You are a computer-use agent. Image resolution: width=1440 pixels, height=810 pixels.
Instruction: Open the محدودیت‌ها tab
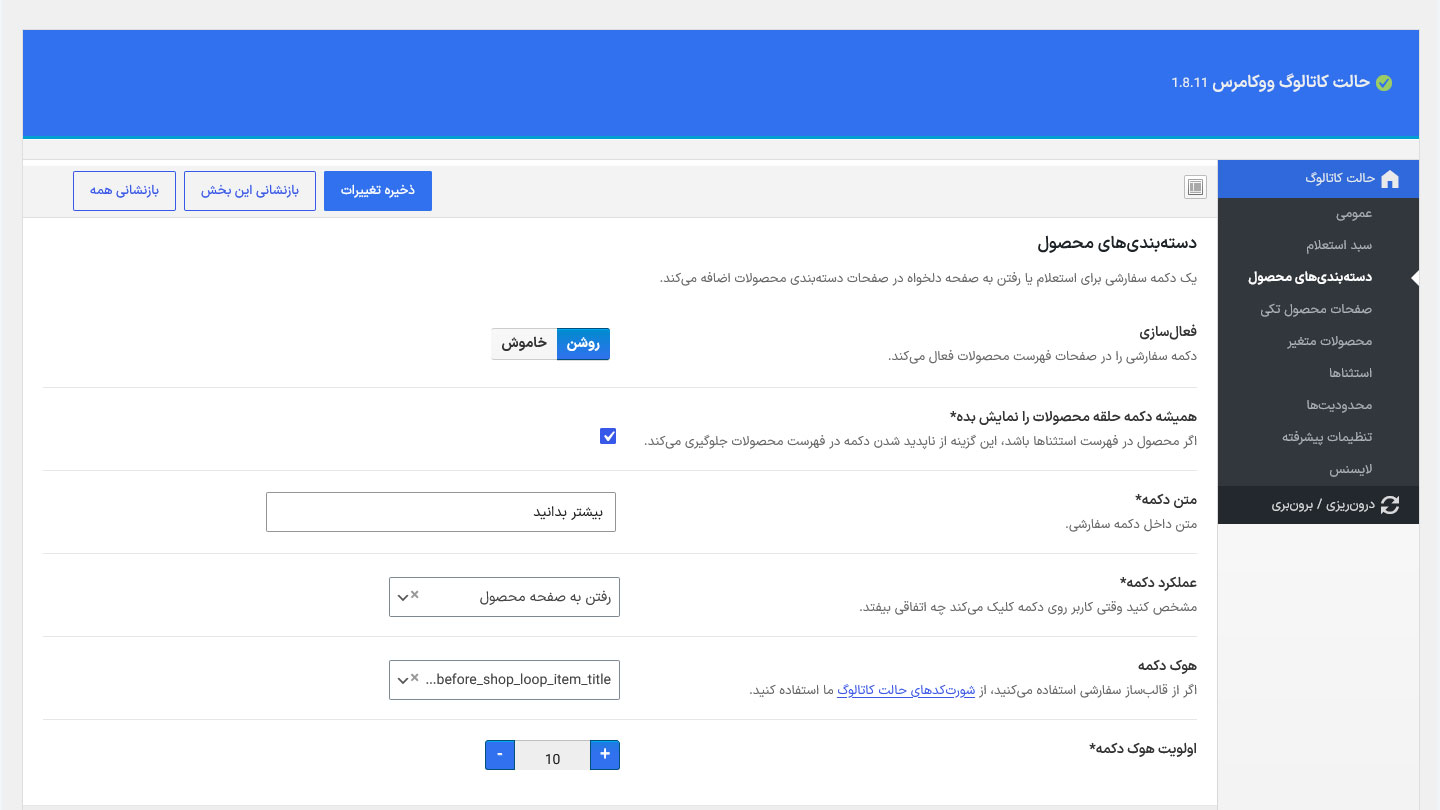point(1339,405)
